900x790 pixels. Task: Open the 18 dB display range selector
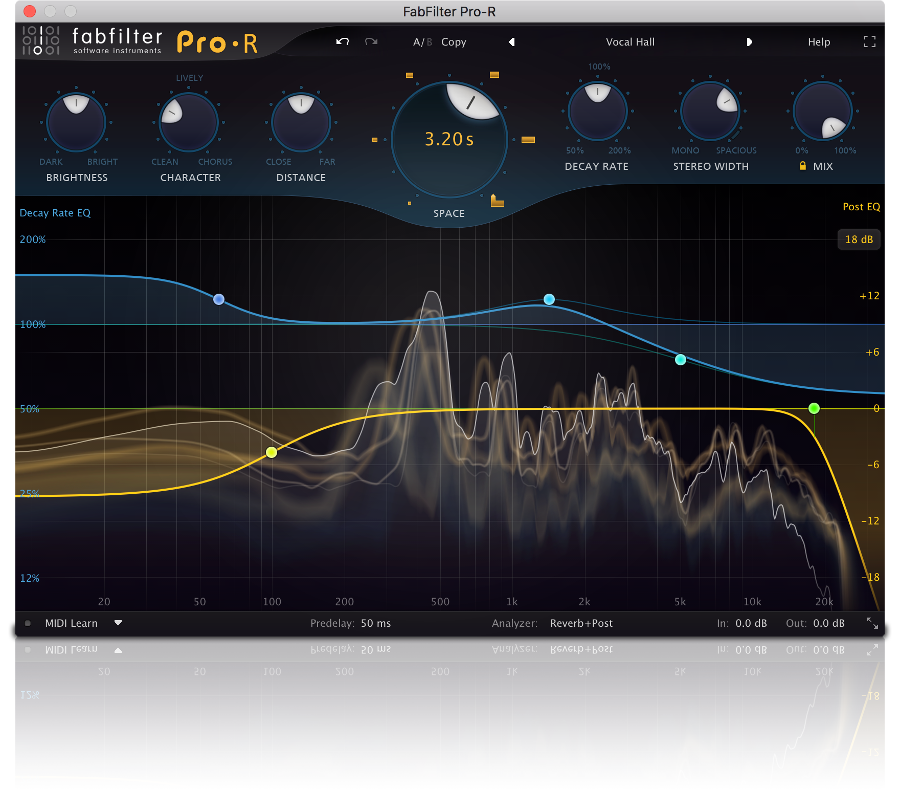coord(859,239)
